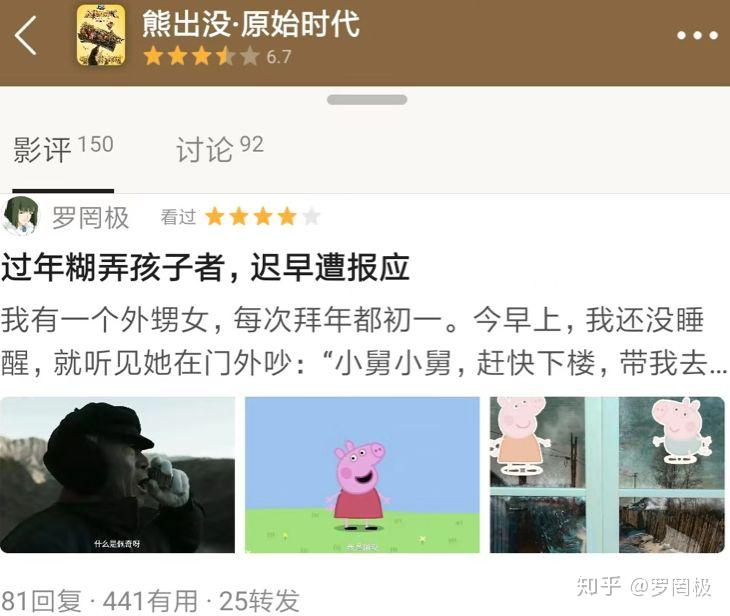
Task: Open the 81回复 replies
Action: (41, 601)
